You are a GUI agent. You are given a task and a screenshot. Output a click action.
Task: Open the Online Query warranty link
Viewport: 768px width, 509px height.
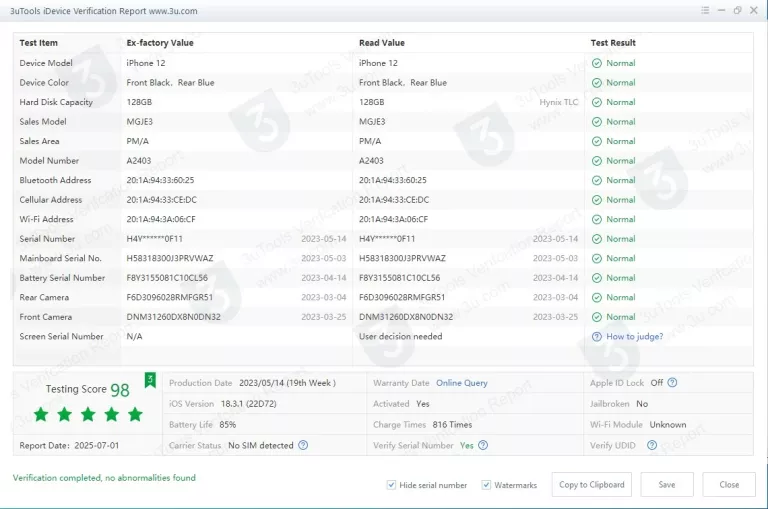point(462,383)
